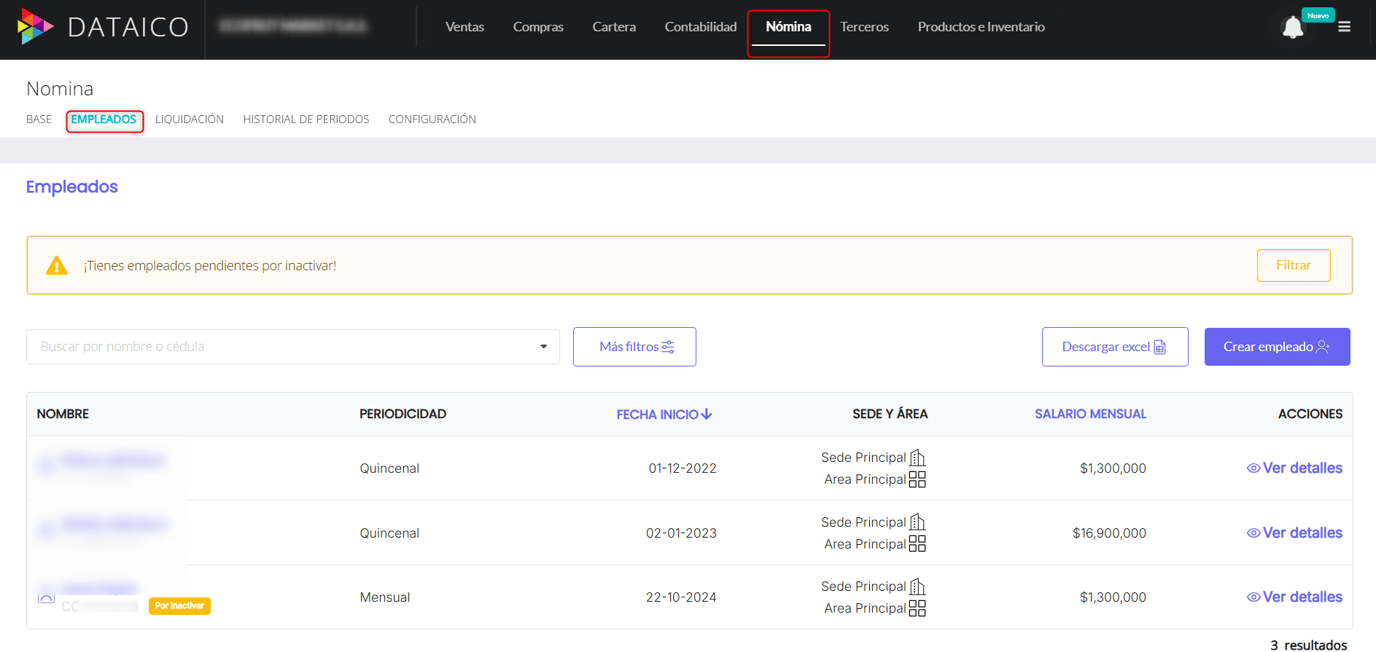Focus the Buscar por nombre o cédula field
1376x652 pixels.
pos(280,347)
